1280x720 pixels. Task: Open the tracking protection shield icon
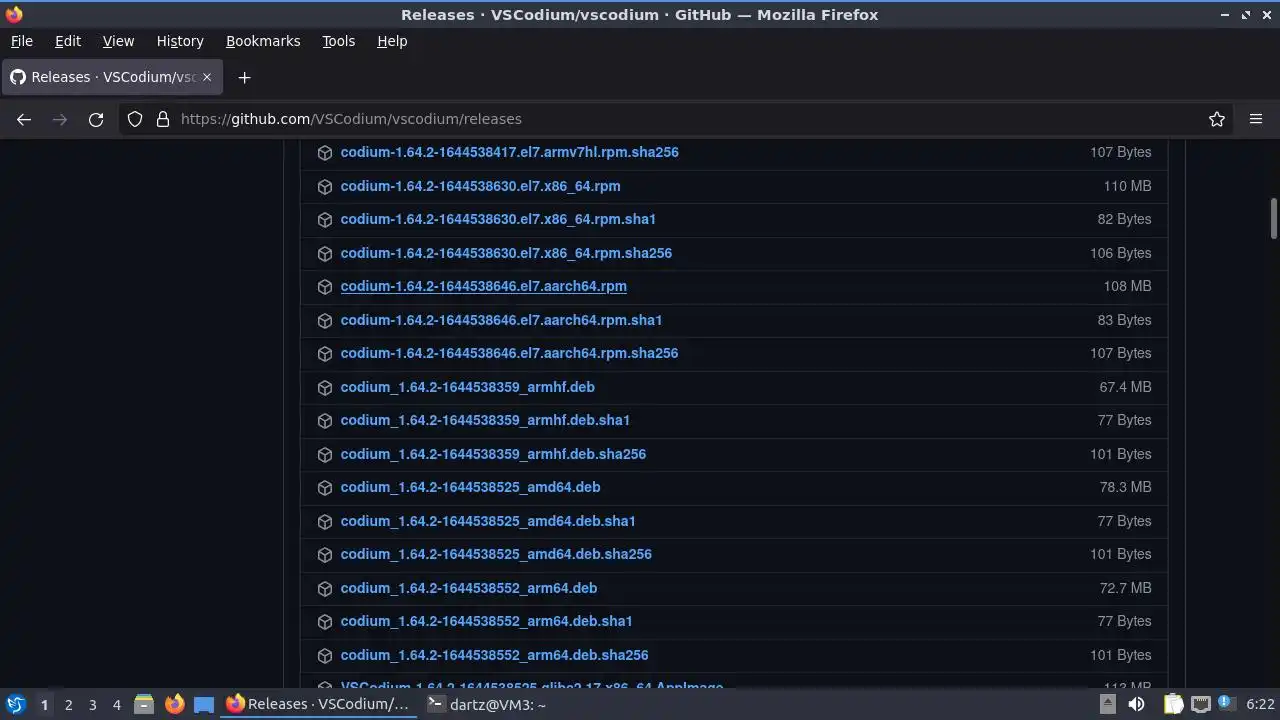[x=135, y=119]
